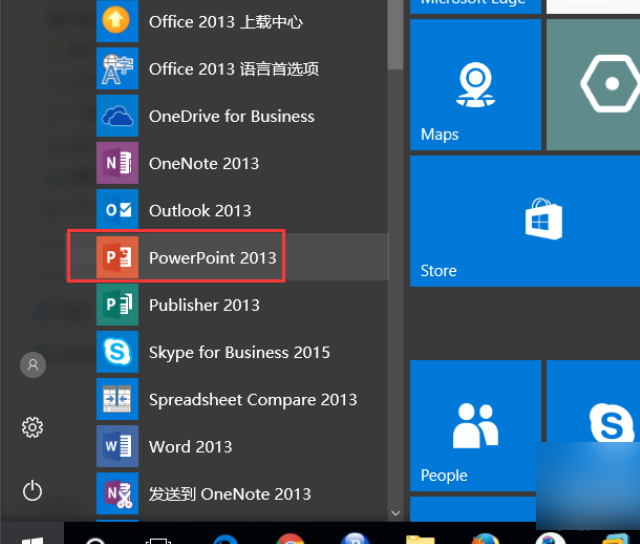The height and width of the screenshot is (544, 640).
Task: Launch the Outlook 2013 icon
Action: coord(117,210)
